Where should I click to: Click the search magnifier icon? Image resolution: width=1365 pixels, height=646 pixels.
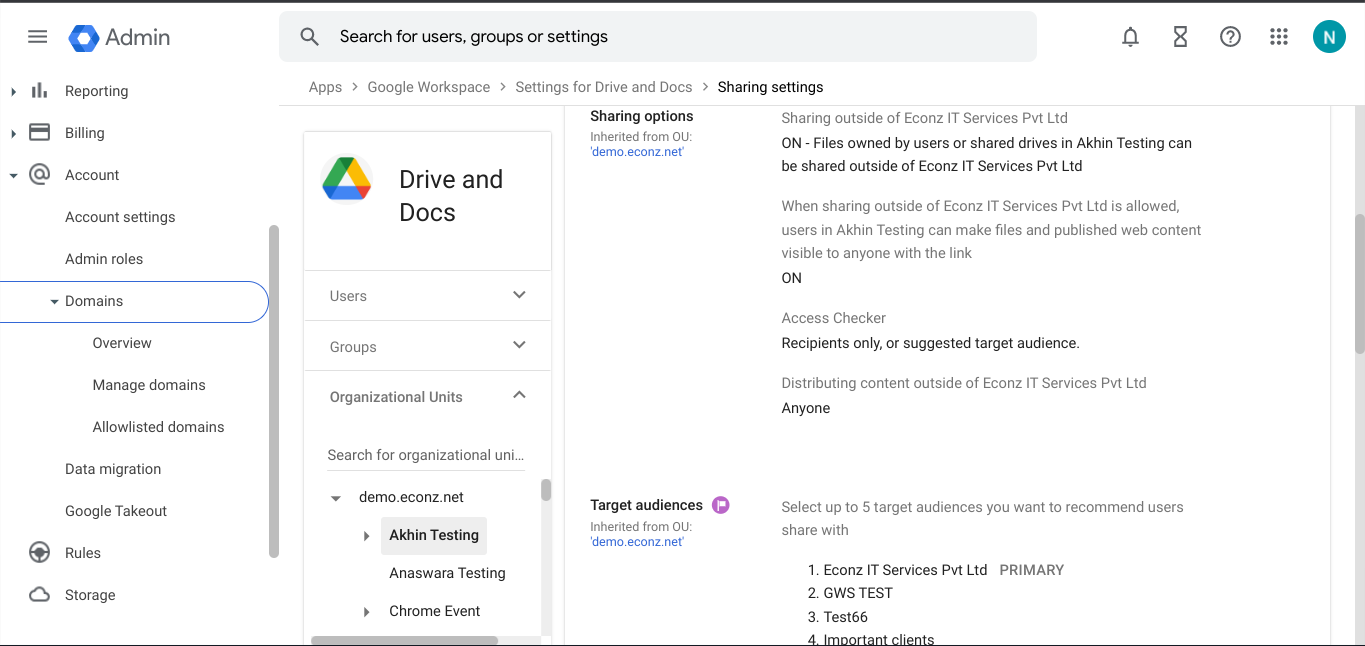pyautogui.click(x=310, y=37)
